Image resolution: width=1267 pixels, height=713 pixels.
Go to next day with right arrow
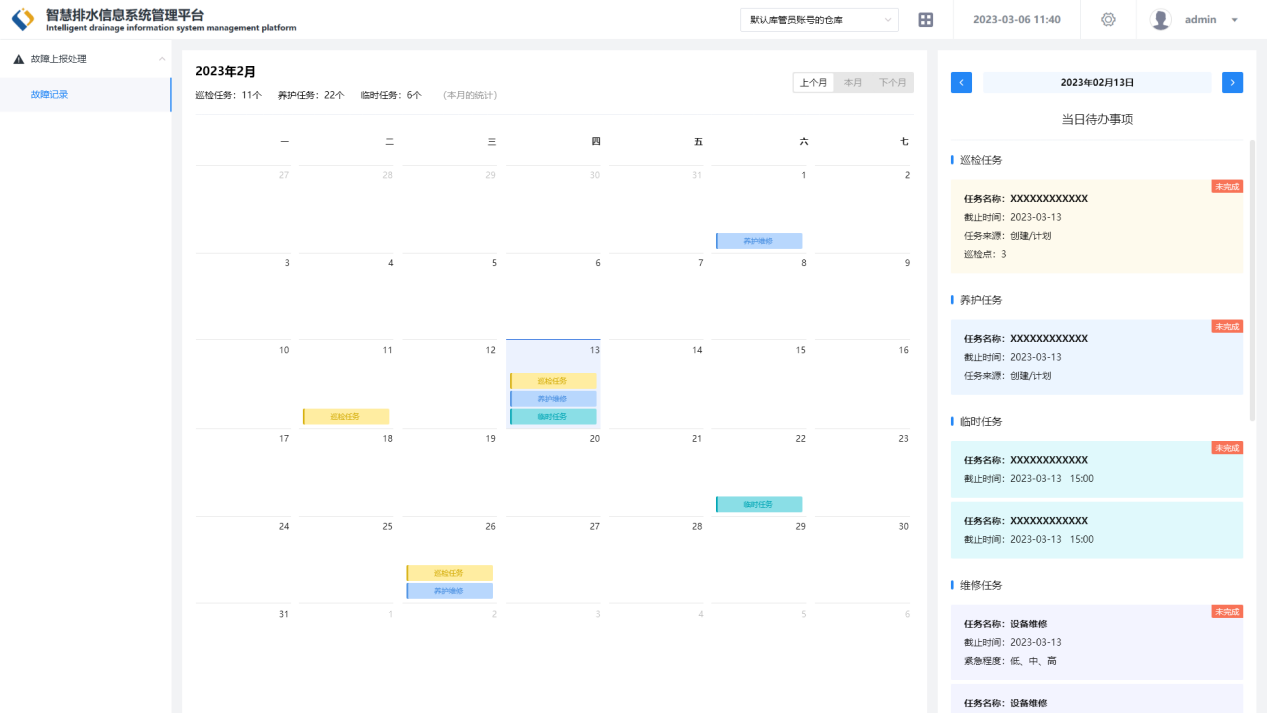(1232, 83)
